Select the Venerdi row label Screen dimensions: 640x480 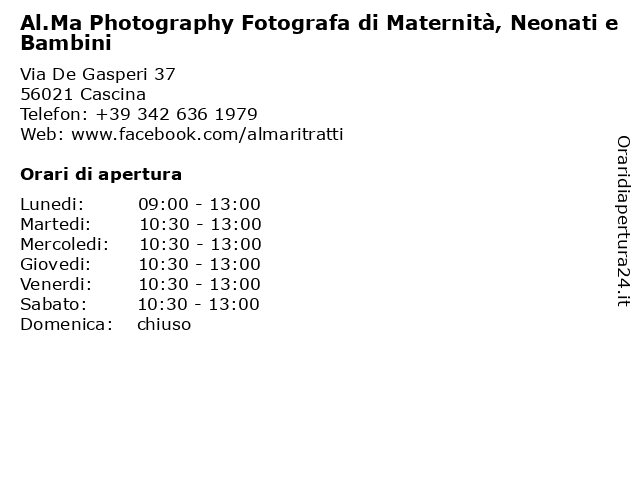(x=56, y=284)
